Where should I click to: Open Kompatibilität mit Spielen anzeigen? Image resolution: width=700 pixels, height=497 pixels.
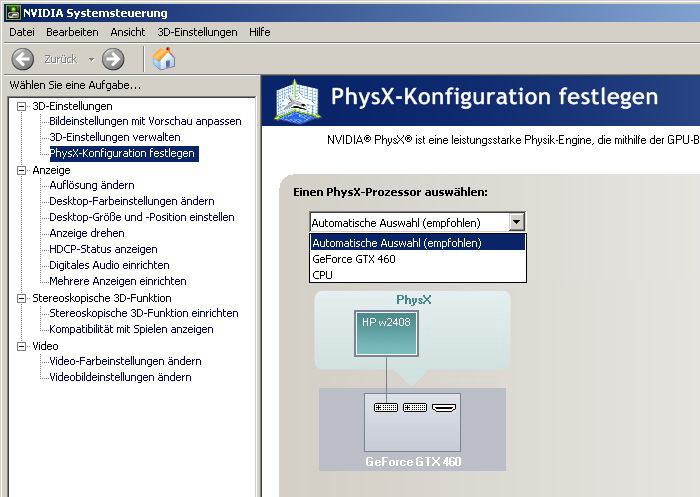coord(131,329)
